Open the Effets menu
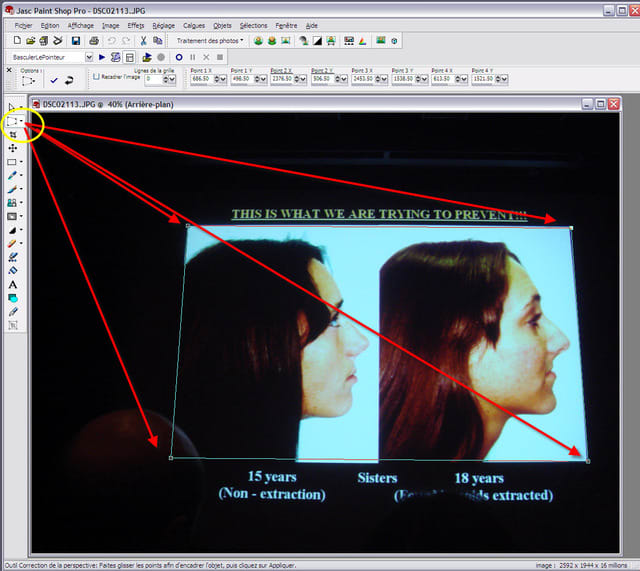Screen dimensions: 640x571 [136, 24]
